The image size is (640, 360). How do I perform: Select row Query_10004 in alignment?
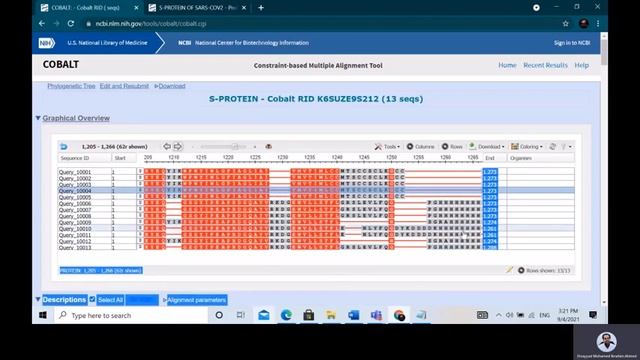316,191
